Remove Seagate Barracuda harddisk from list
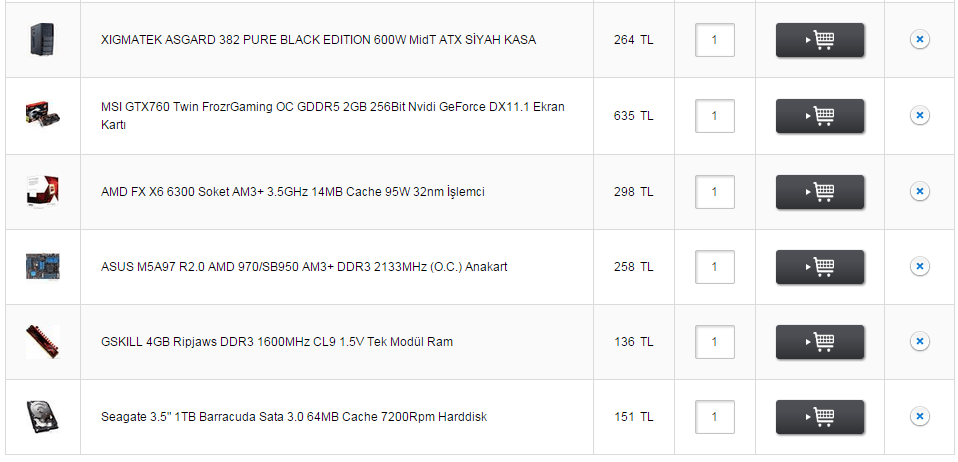The width and height of the screenshot is (958, 462). coord(920,416)
